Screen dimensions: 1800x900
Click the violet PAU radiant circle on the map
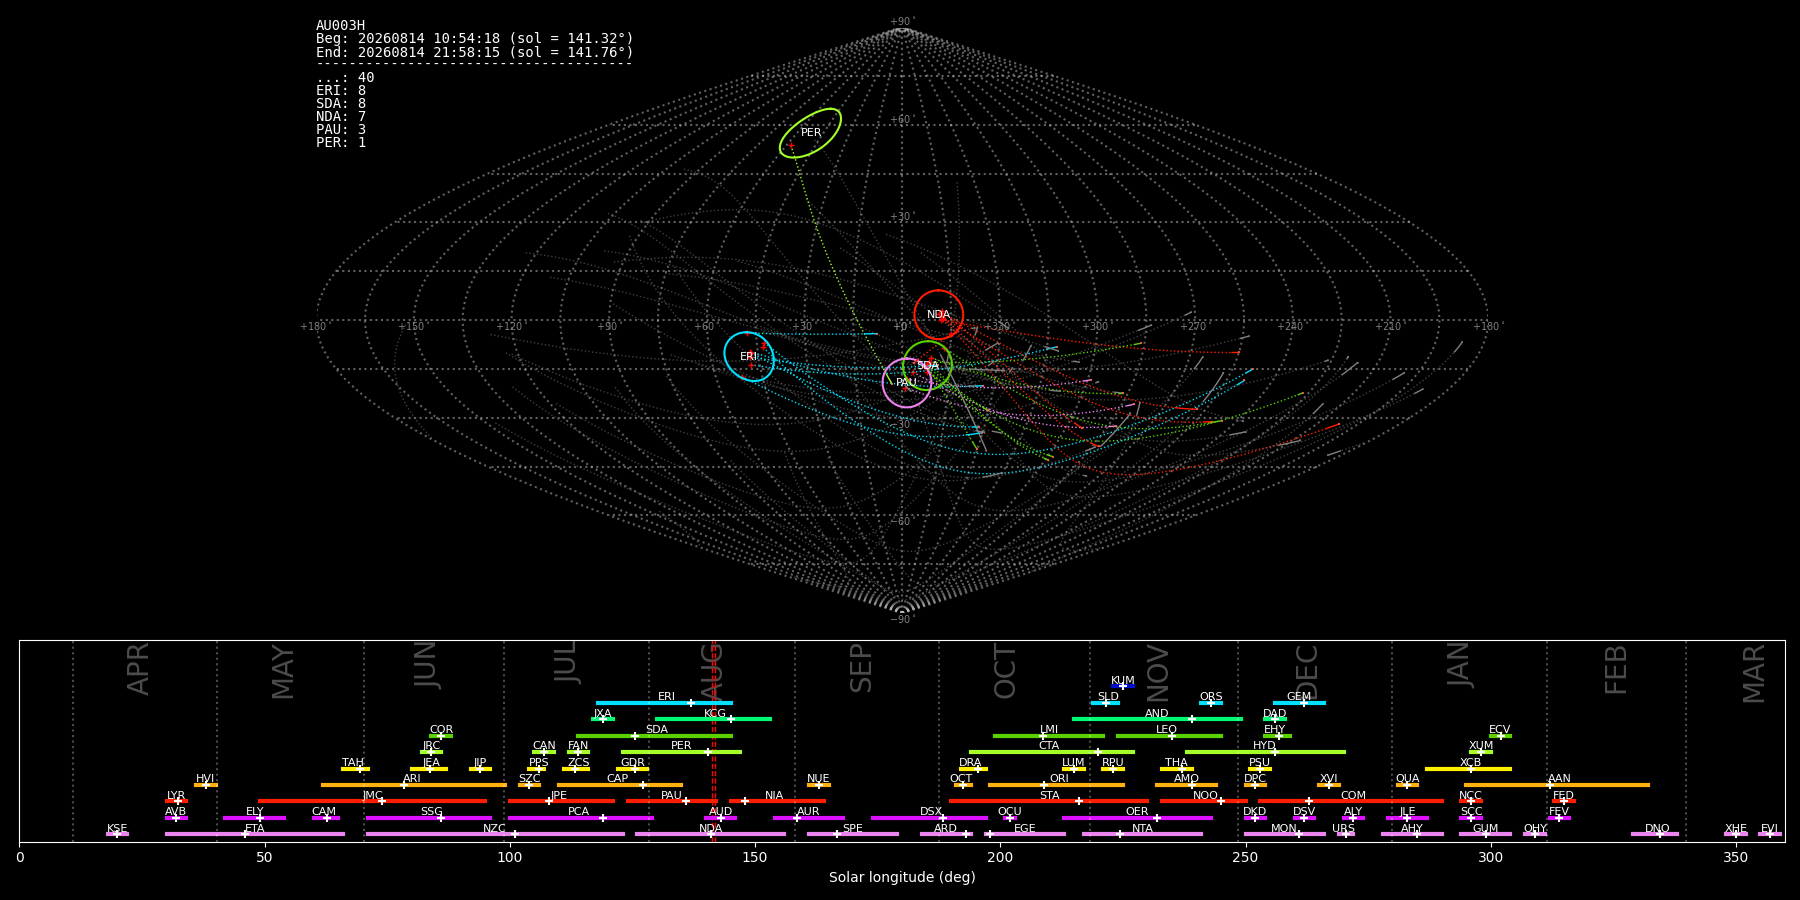(907, 383)
